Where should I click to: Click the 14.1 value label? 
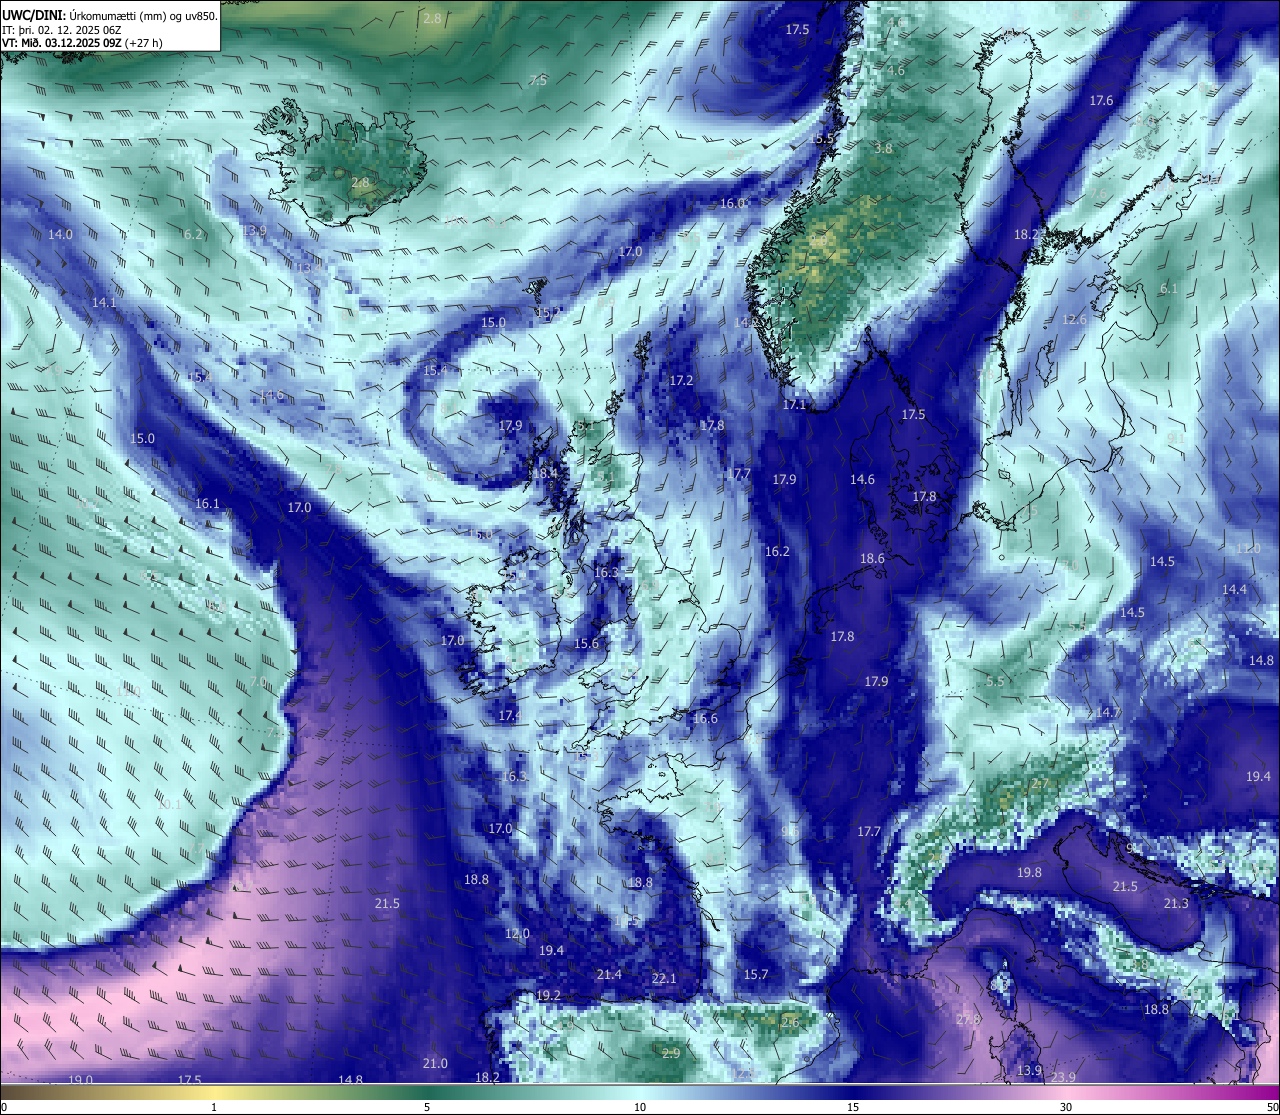tap(104, 303)
